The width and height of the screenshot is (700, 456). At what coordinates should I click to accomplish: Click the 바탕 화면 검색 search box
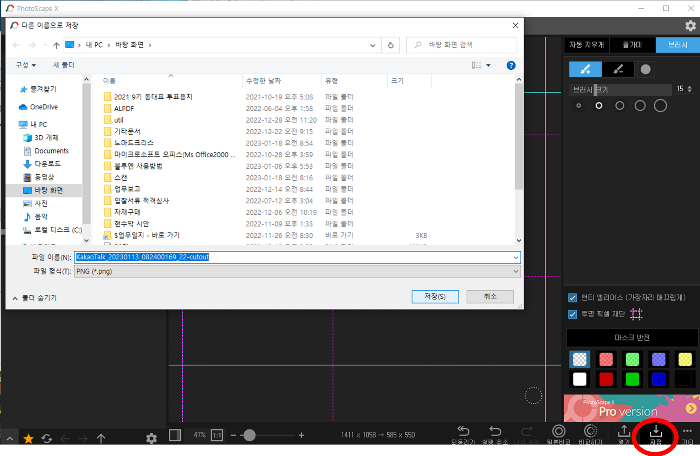[462, 45]
